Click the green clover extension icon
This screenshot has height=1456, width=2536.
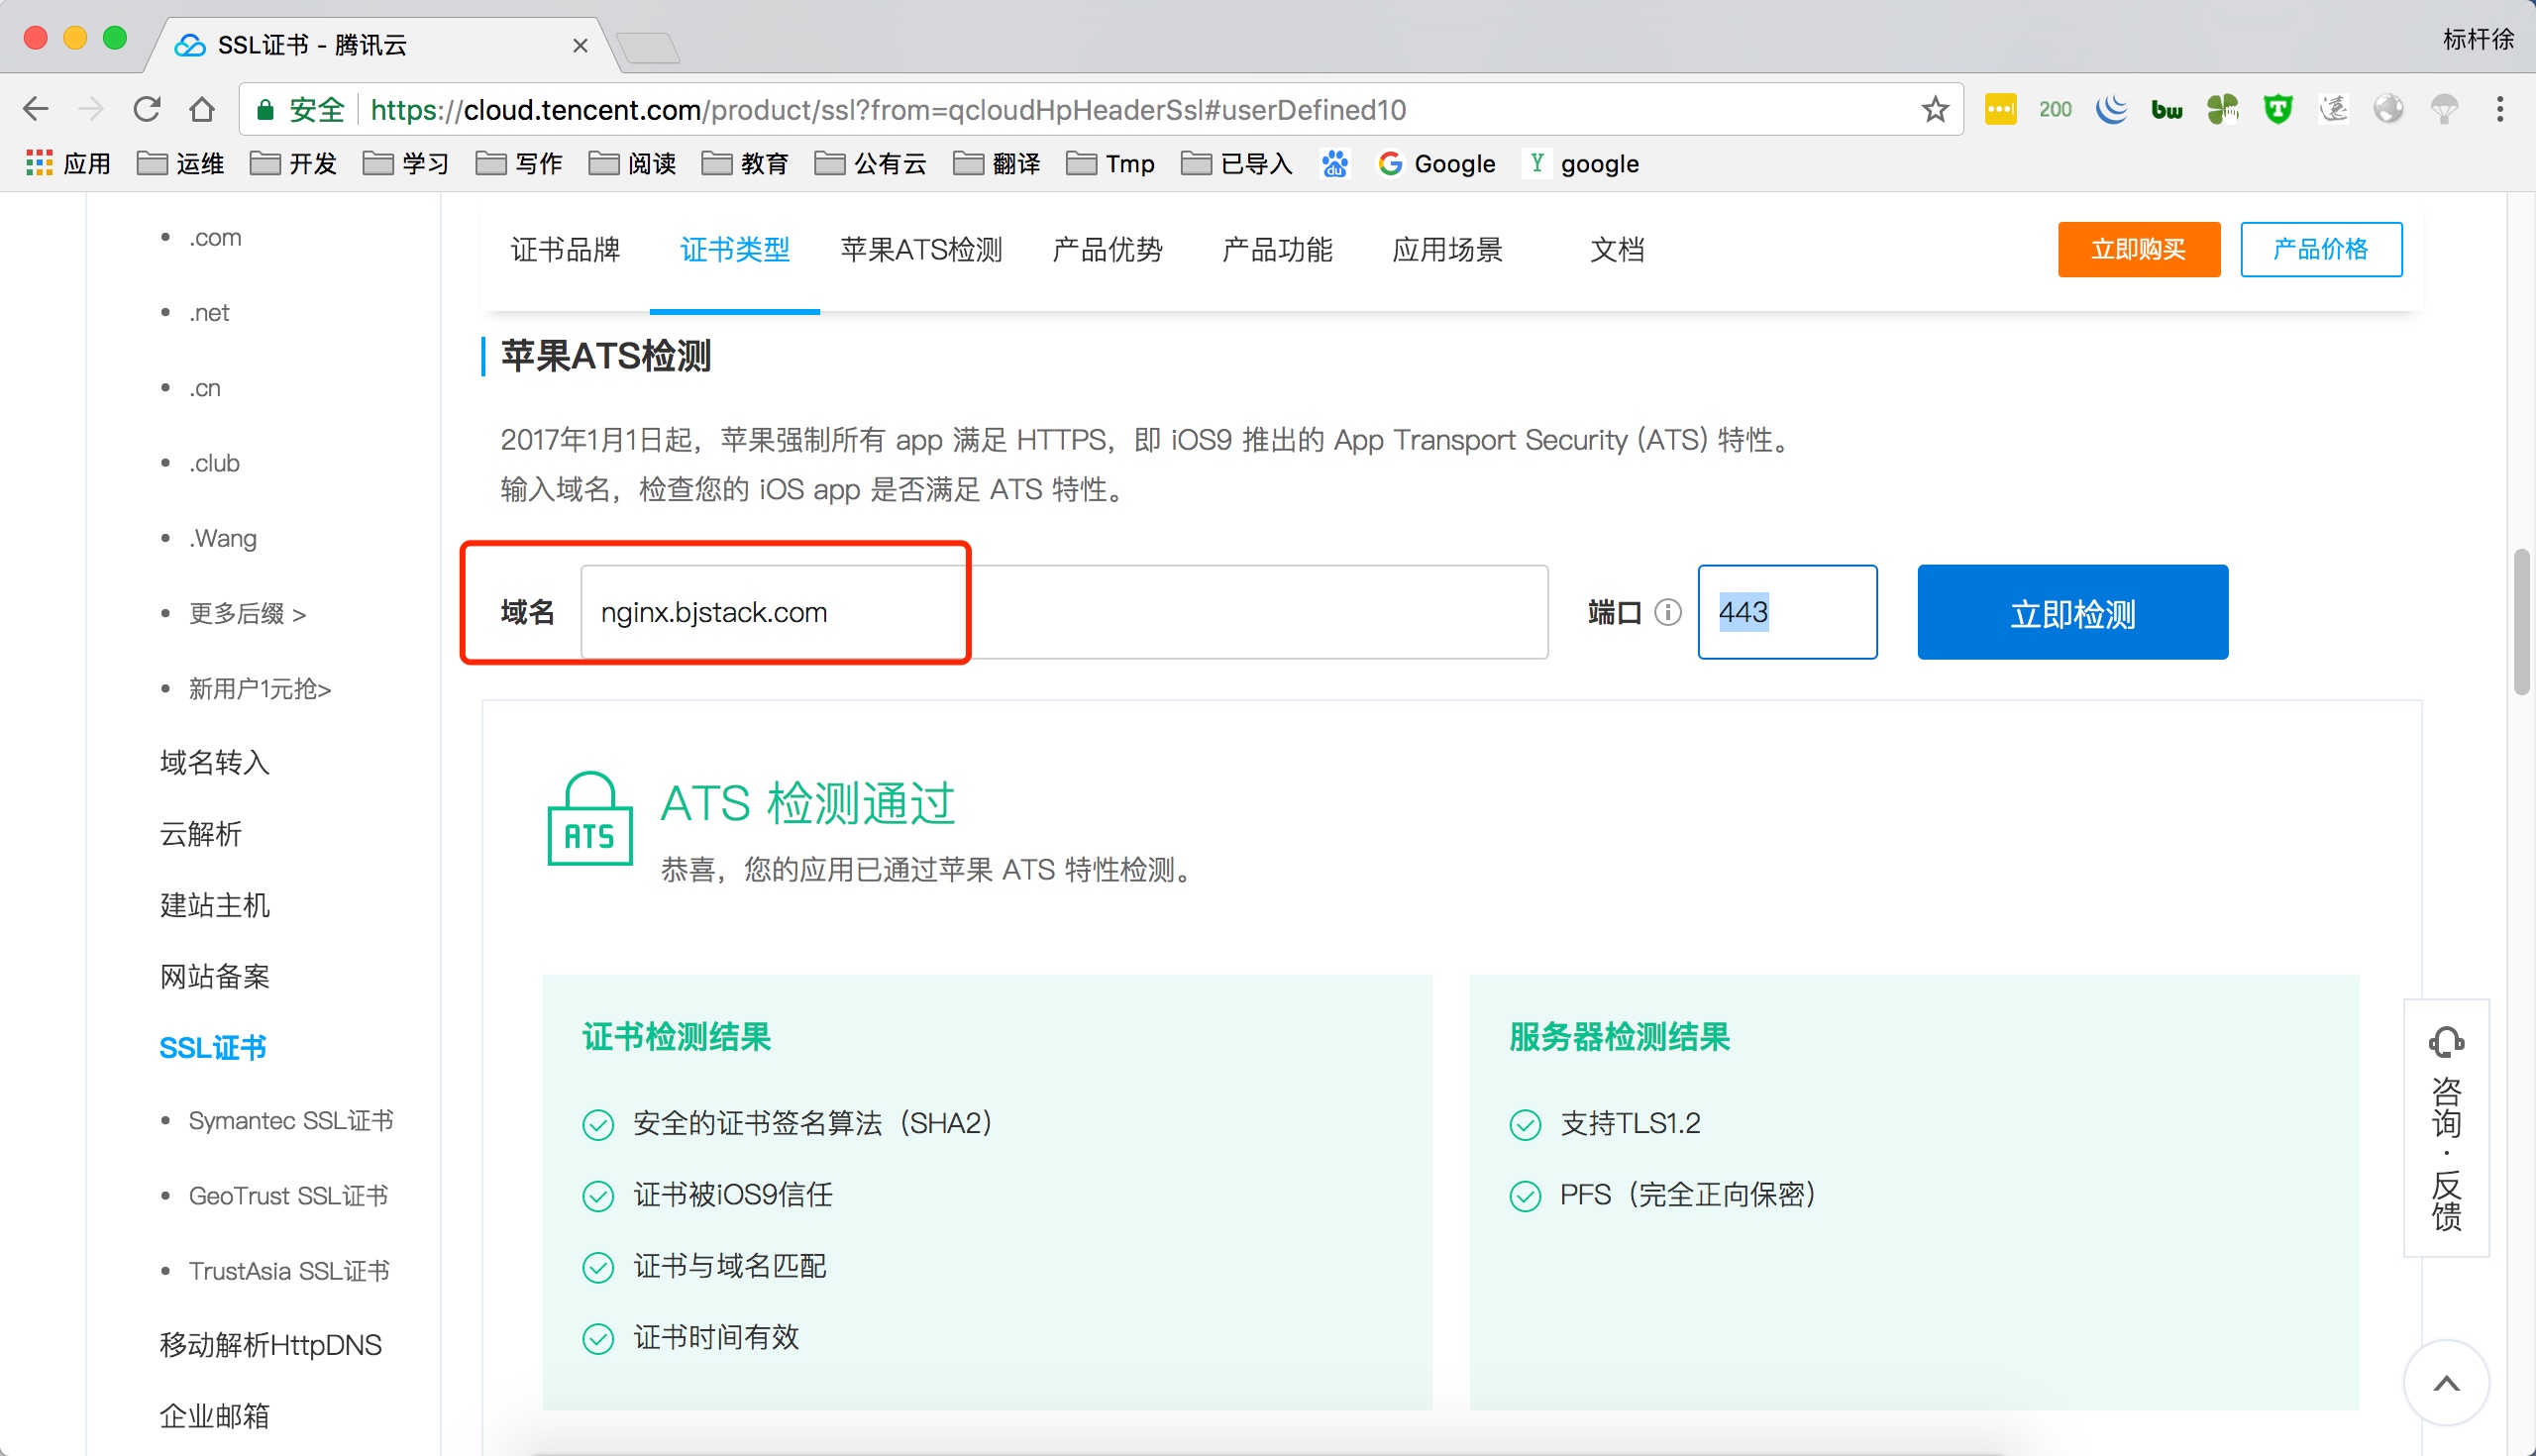tap(2222, 109)
